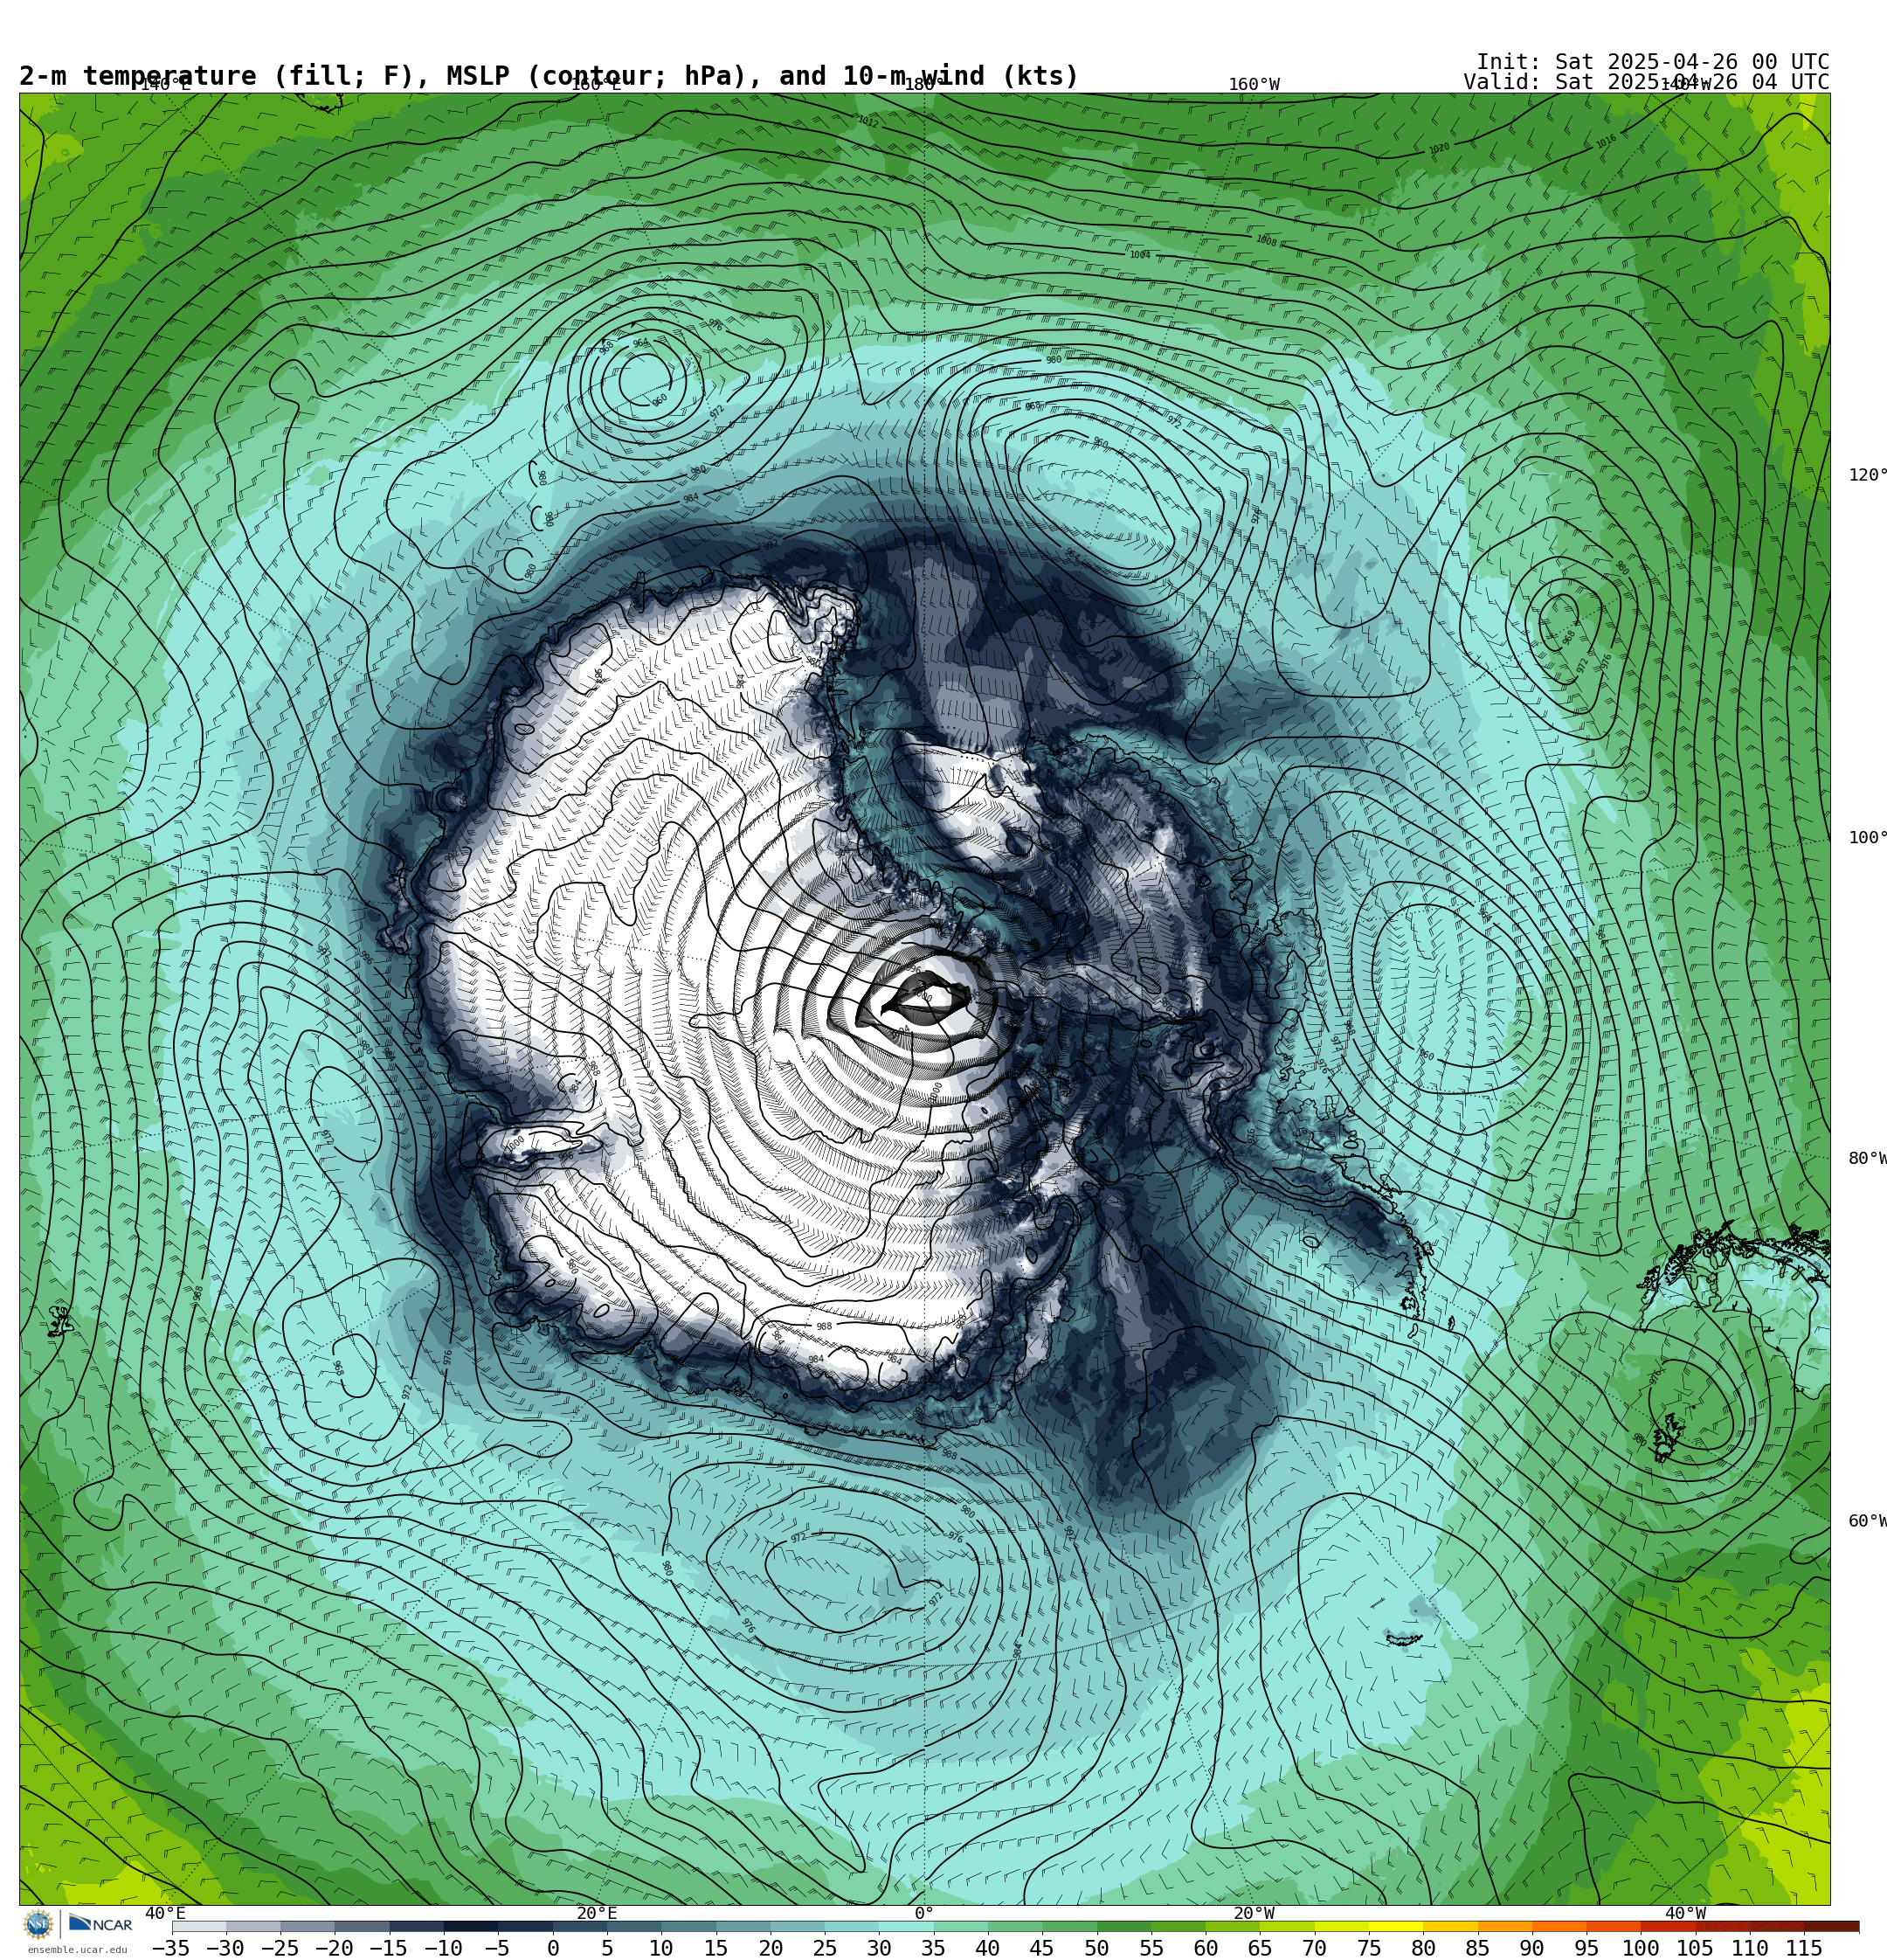This screenshot has width=1887, height=1960.
Task: Click the 115 label on the colorbar
Action: pos(1804,1948)
